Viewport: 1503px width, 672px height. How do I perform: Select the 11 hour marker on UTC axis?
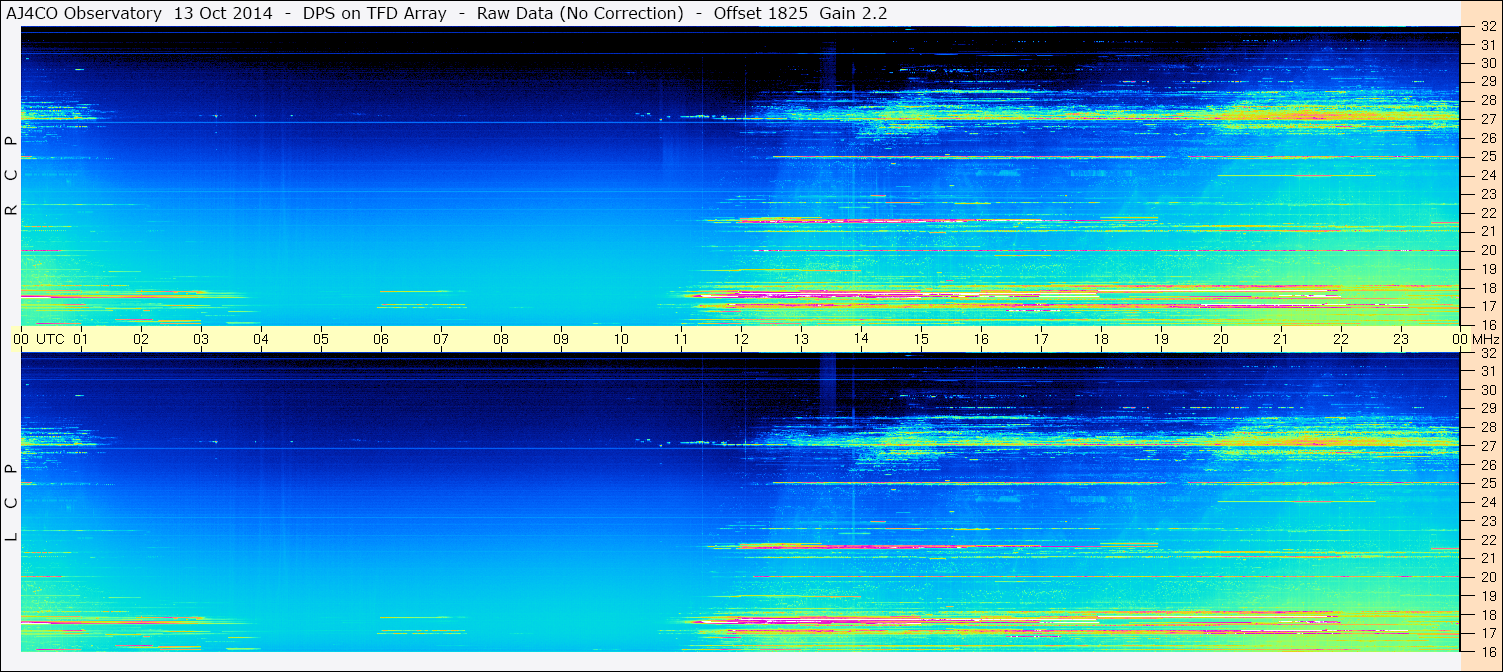(681, 340)
